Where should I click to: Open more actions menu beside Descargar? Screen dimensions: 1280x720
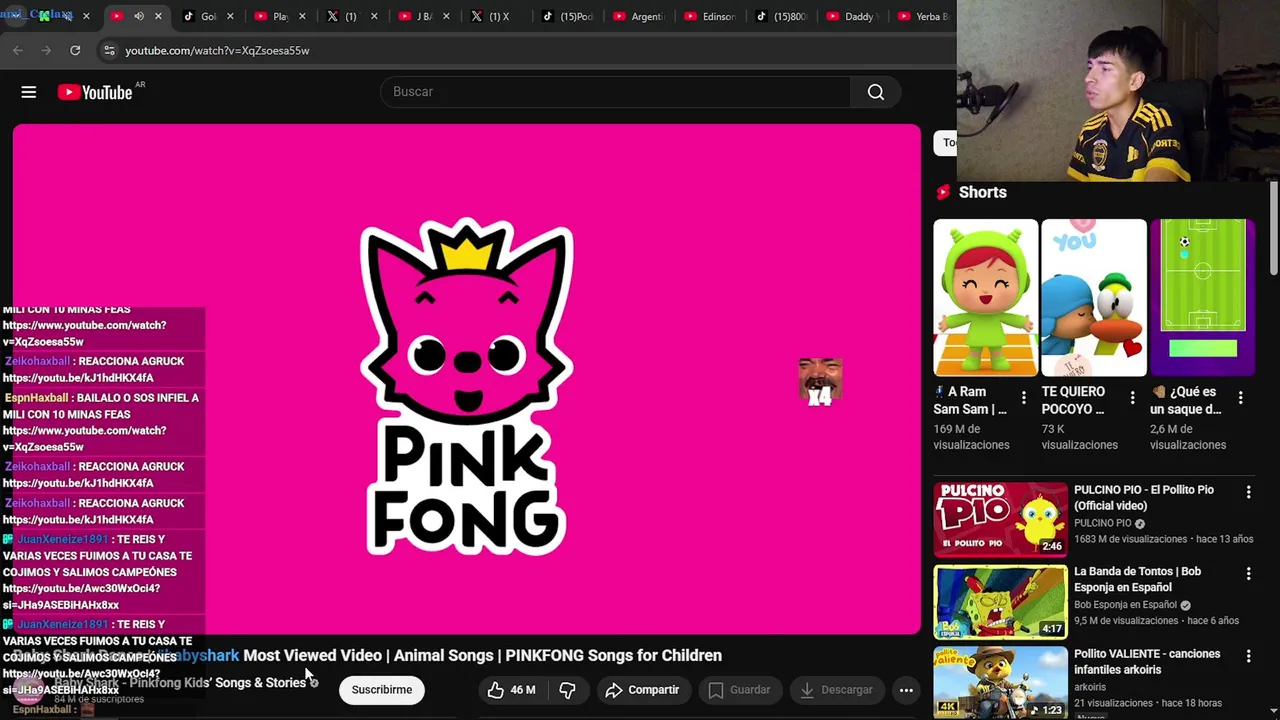(906, 690)
